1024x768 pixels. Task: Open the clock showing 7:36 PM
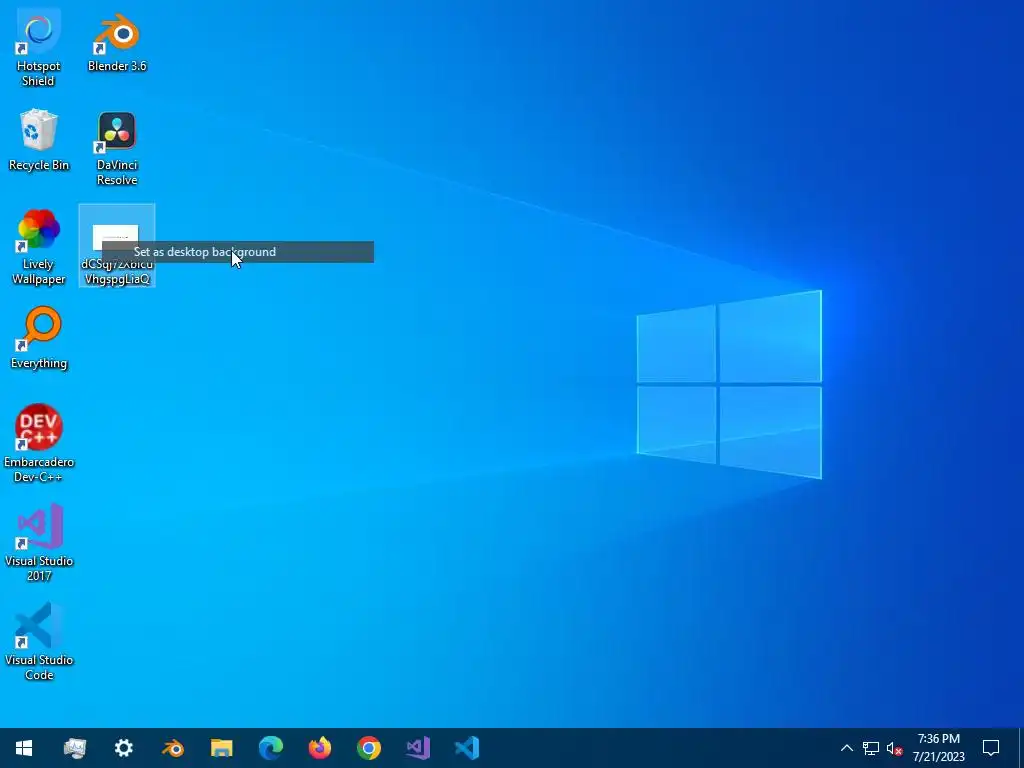click(x=938, y=748)
